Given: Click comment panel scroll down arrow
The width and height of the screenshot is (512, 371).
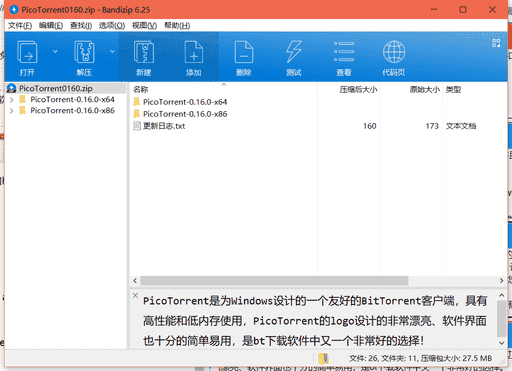Looking at the screenshot, I should pyautogui.click(x=501, y=343).
